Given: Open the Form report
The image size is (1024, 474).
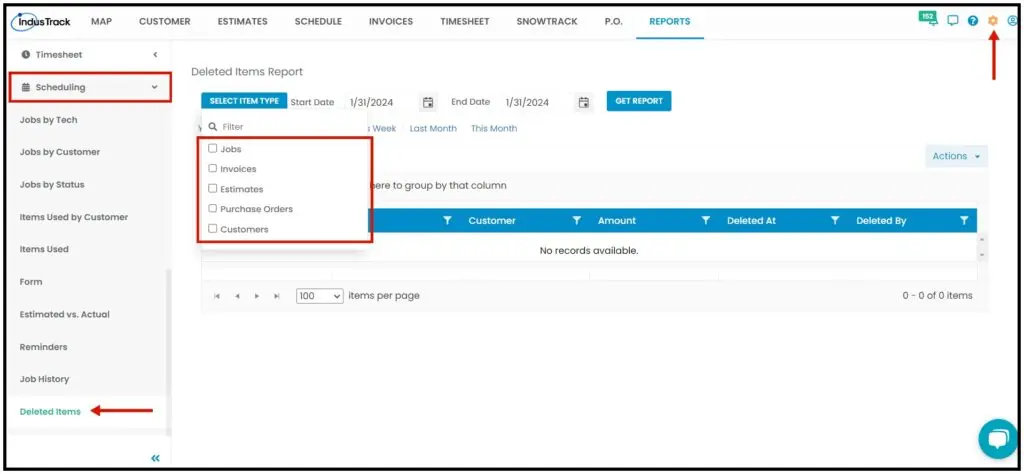Looking at the screenshot, I should 31,282.
